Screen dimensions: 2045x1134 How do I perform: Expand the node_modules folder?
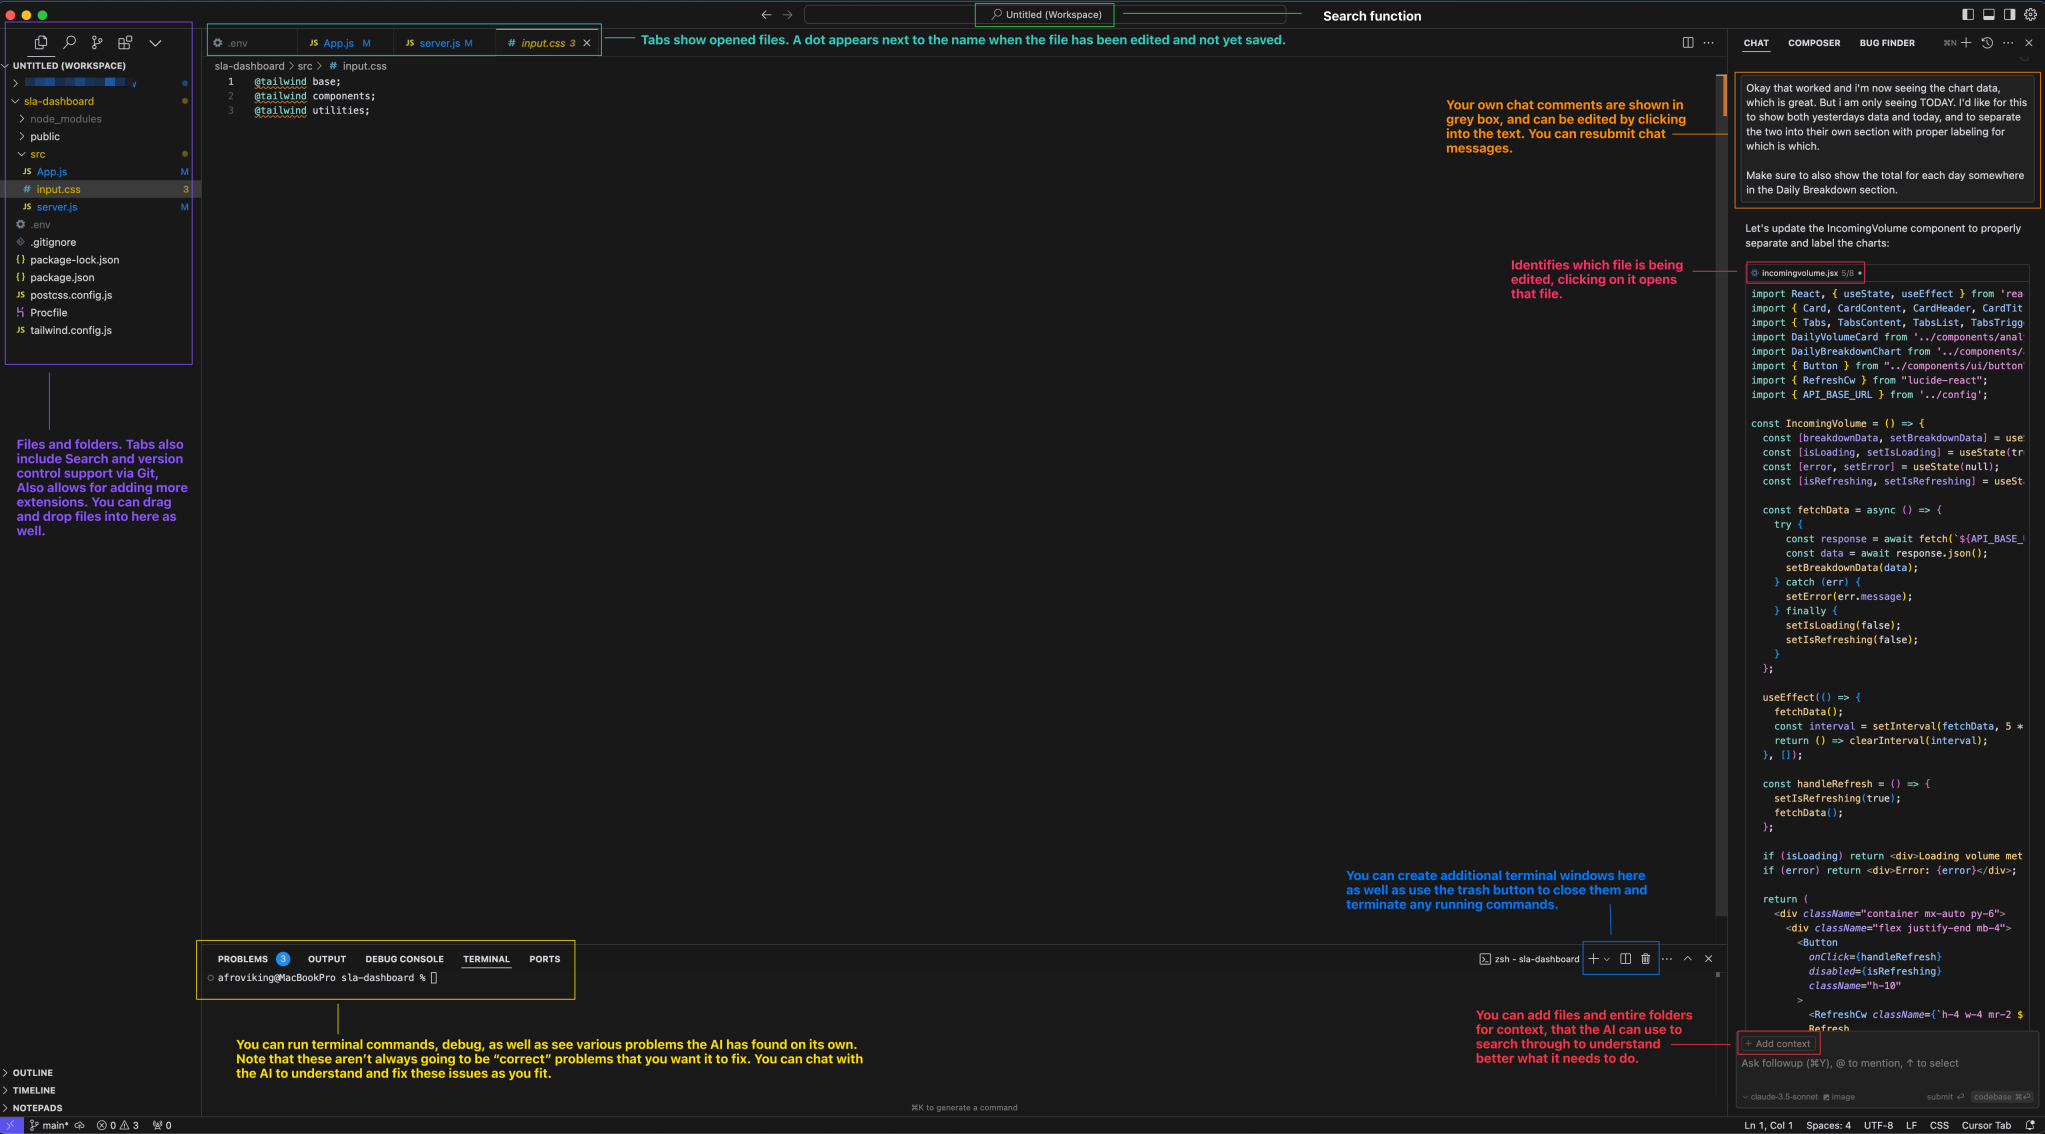click(65, 119)
